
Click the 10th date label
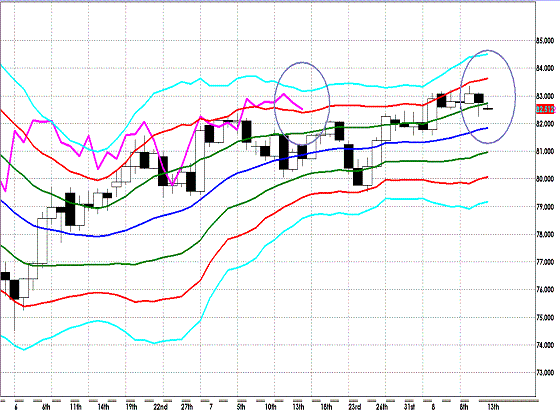(270, 407)
